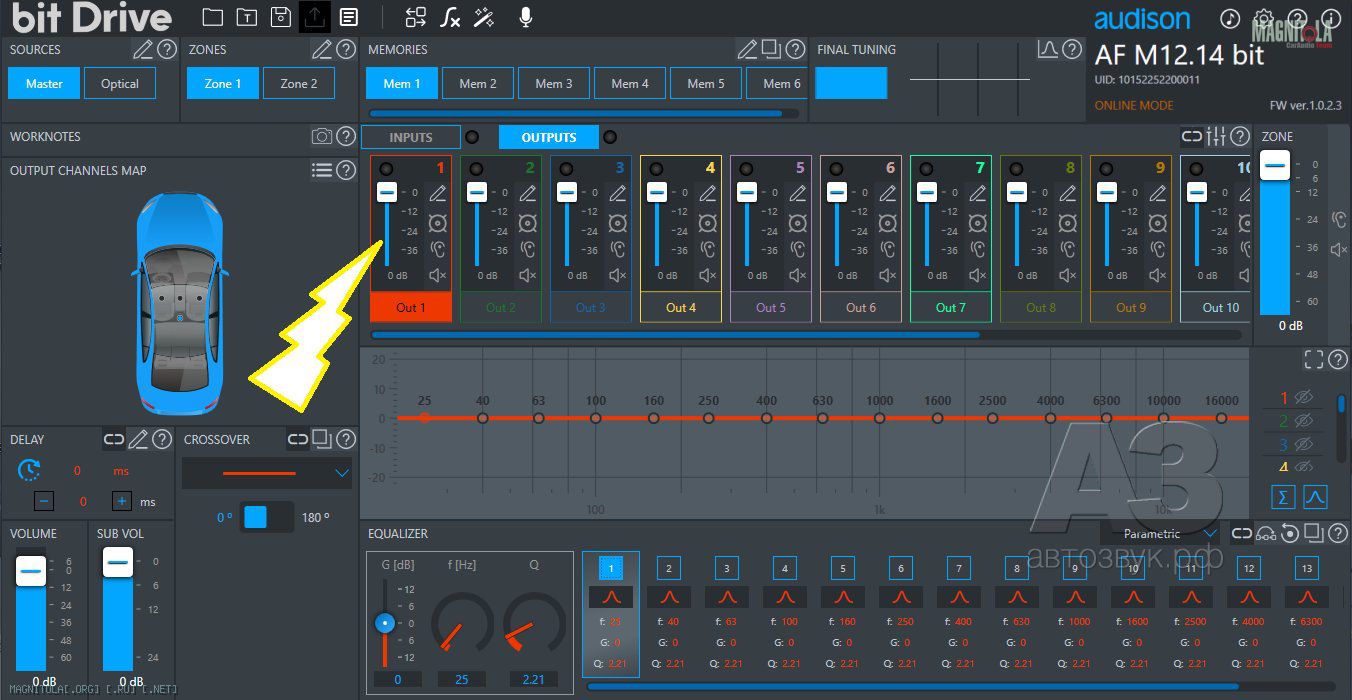Open filter shape selector for EQ band 1
This screenshot has width=1352, height=700.
(611, 597)
